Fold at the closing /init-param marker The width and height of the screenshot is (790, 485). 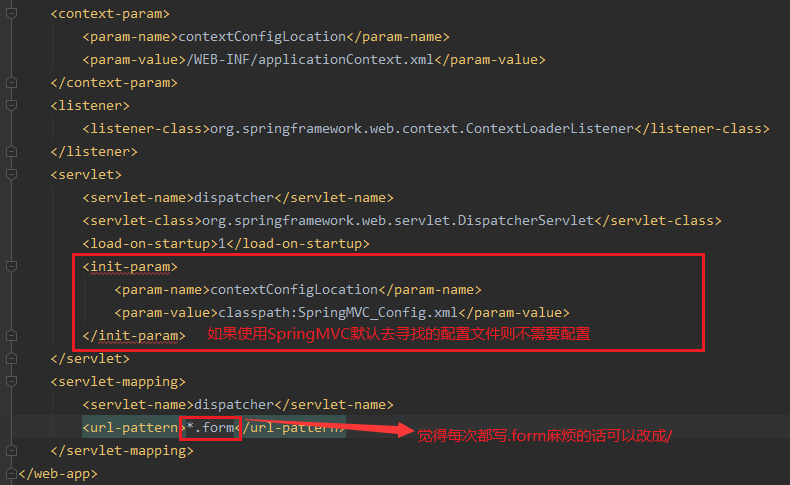click(11, 335)
